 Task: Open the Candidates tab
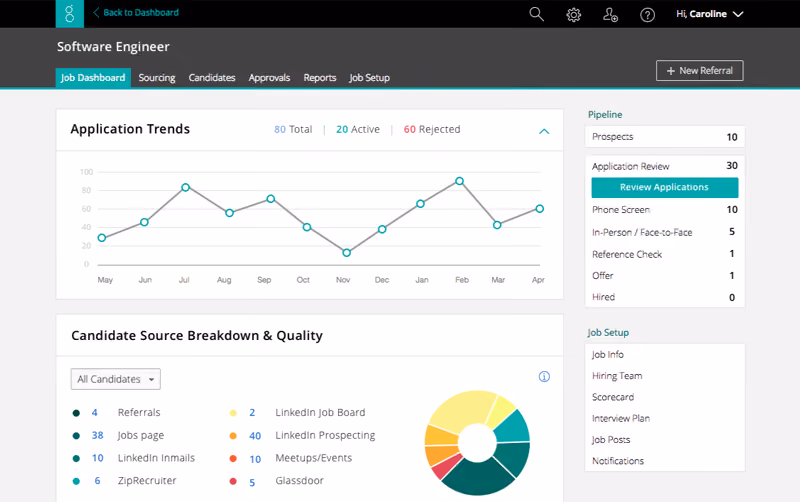[212, 78]
